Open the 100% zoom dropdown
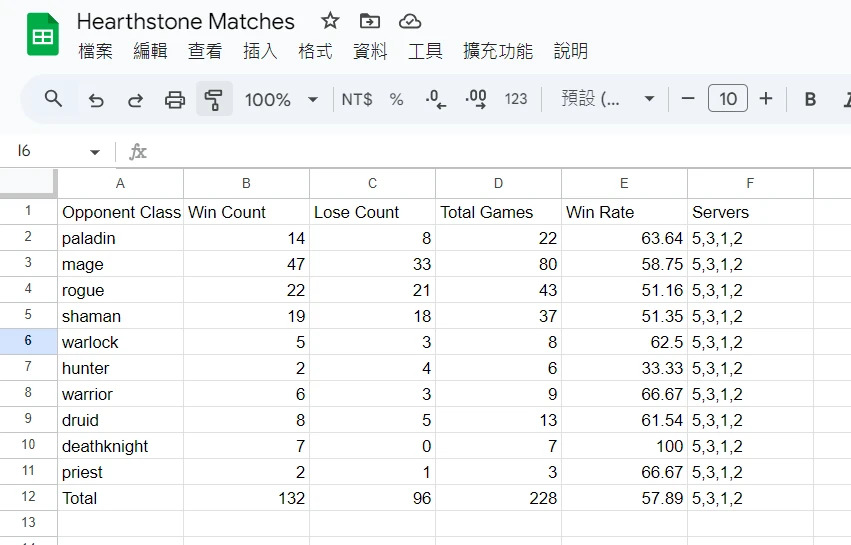Screen dimensions: 851x545 pos(281,99)
